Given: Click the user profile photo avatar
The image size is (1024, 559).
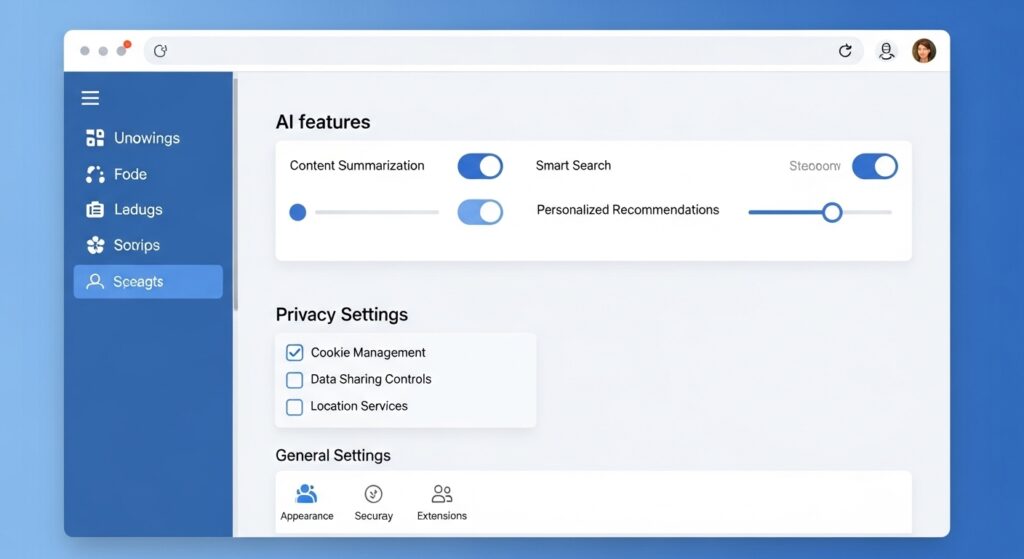Looking at the screenshot, I should coord(924,51).
